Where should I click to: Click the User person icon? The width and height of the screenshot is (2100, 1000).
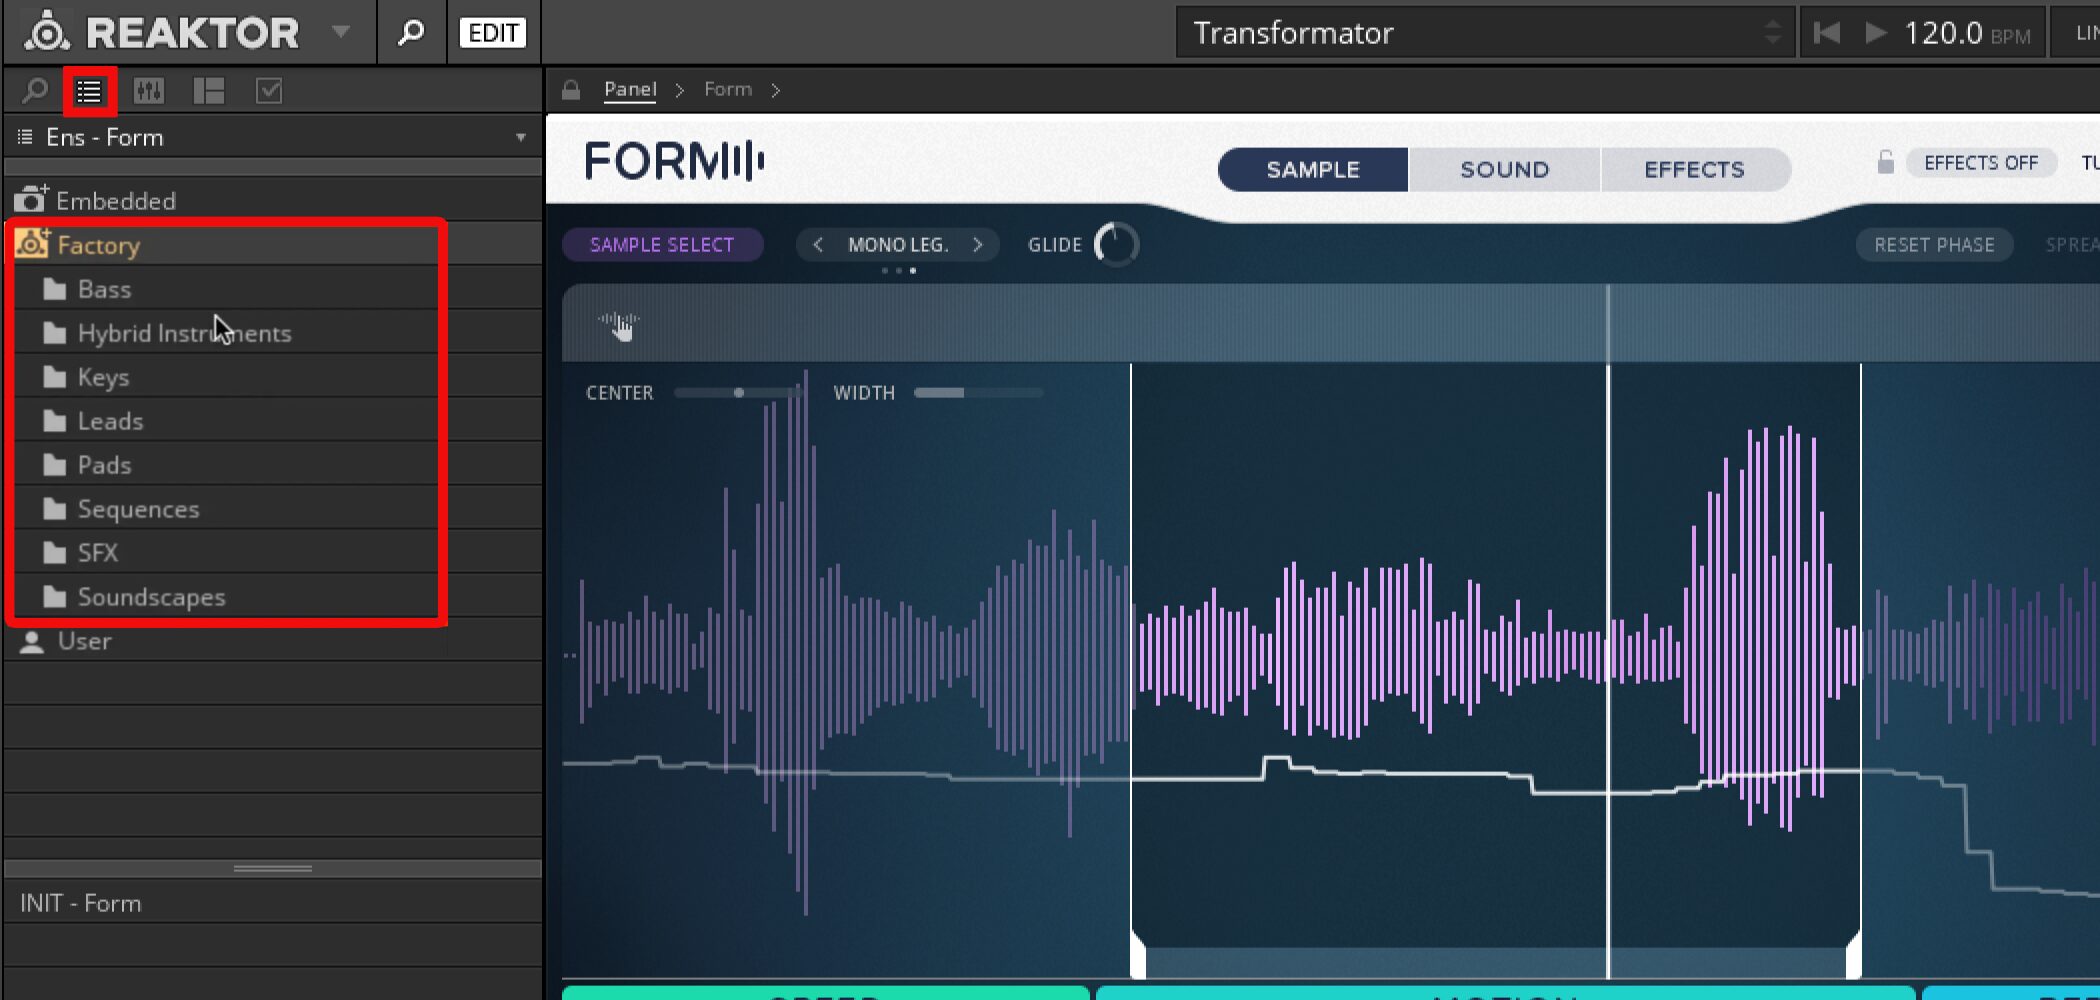point(32,642)
